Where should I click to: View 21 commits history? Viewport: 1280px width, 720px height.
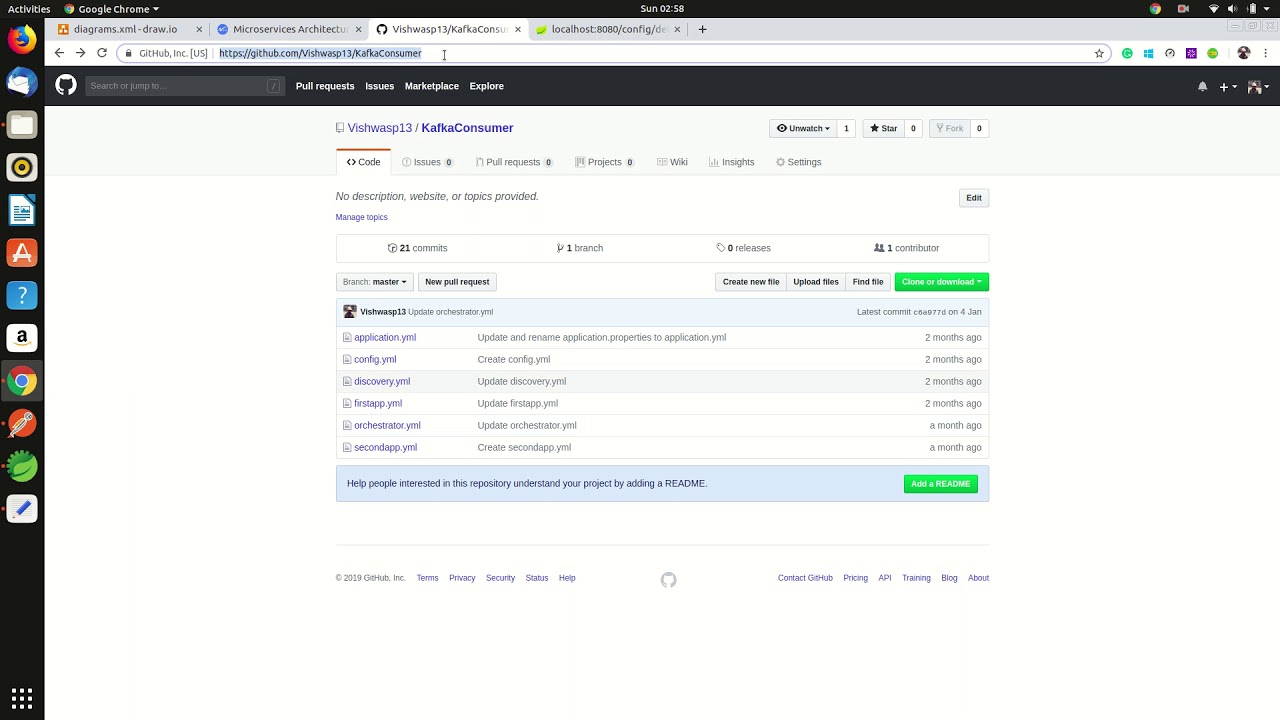418,248
